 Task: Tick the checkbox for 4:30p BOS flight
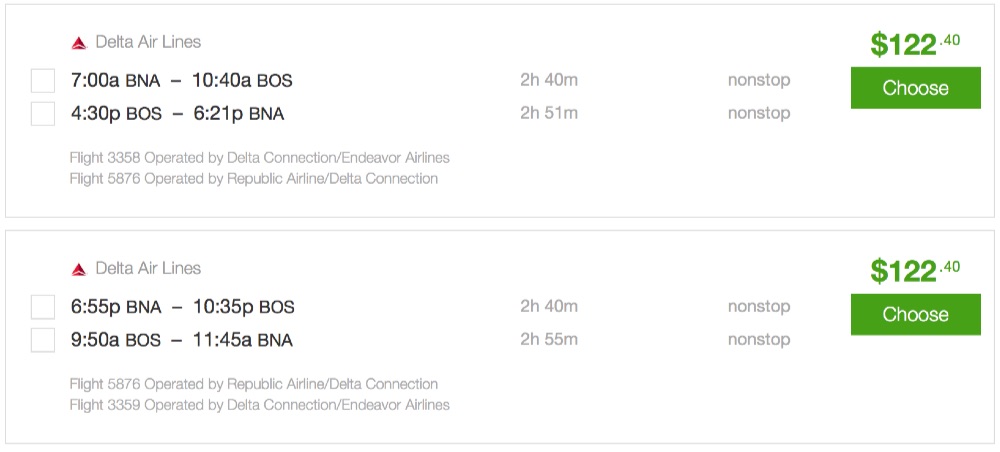pyautogui.click(x=43, y=114)
